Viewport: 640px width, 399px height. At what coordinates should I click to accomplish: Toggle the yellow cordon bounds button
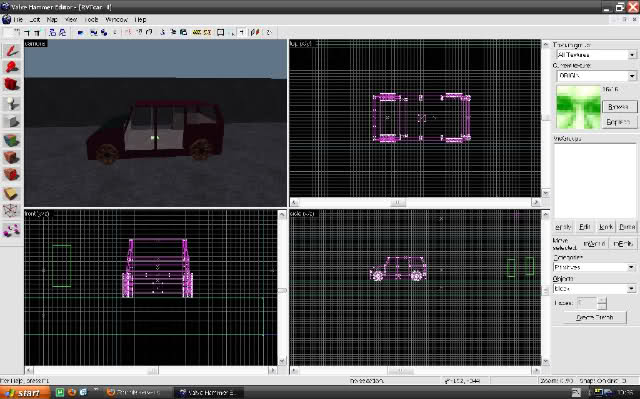[x=196, y=33]
